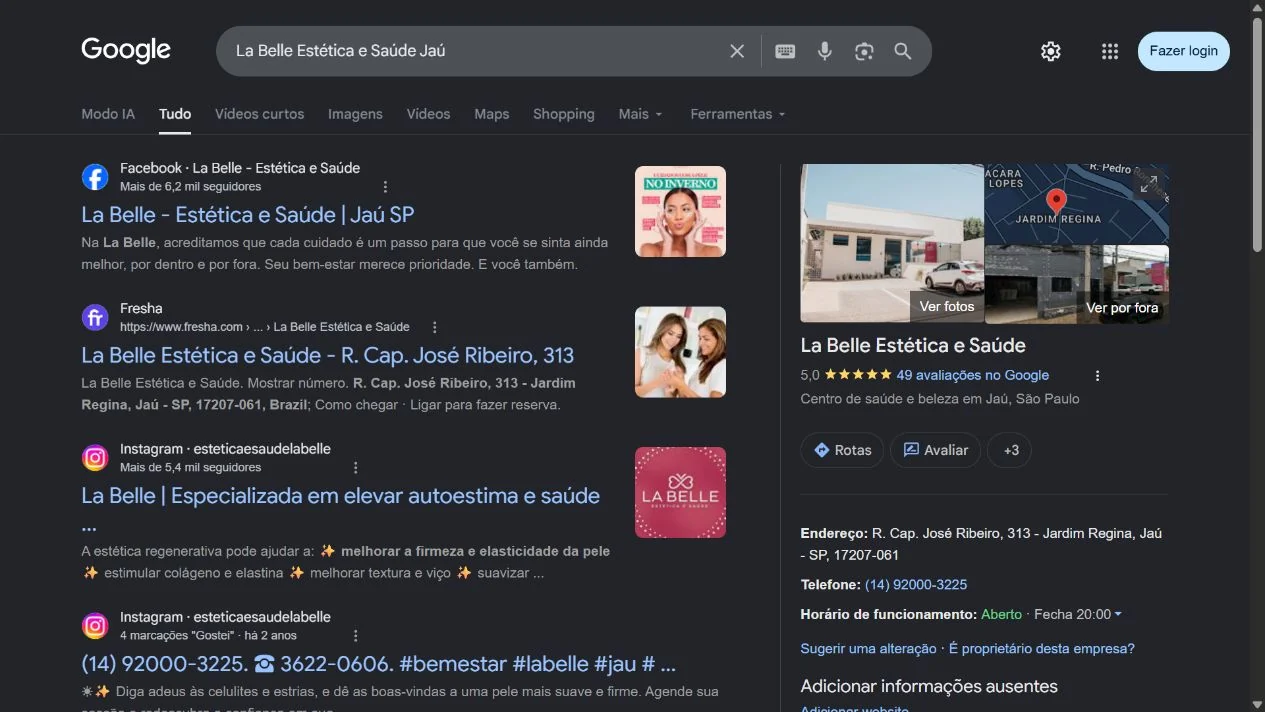Open Google apps grid icon
This screenshot has width=1265, height=712.
(x=1110, y=51)
